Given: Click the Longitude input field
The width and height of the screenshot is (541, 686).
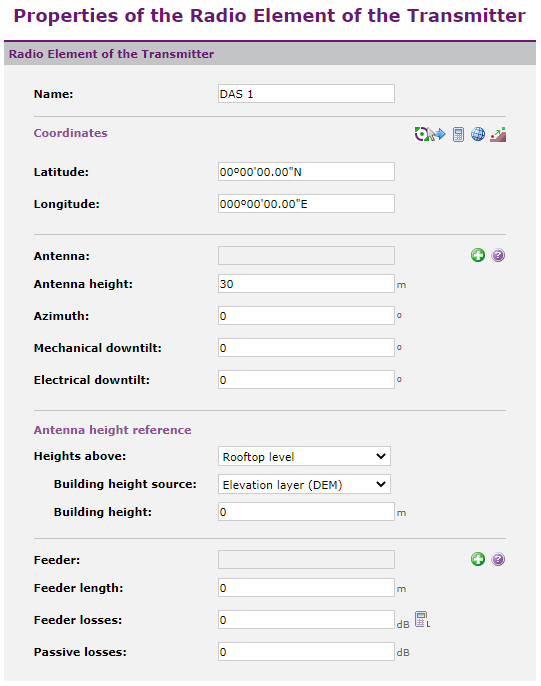Looking at the screenshot, I should (306, 203).
